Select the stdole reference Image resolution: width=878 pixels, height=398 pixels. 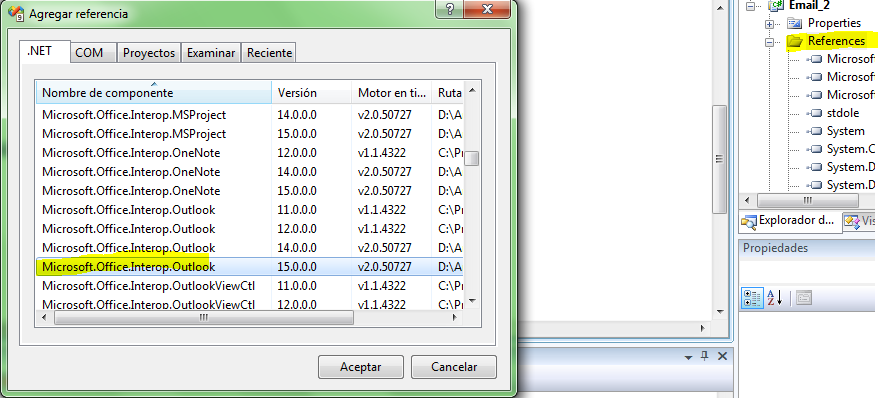point(843,113)
